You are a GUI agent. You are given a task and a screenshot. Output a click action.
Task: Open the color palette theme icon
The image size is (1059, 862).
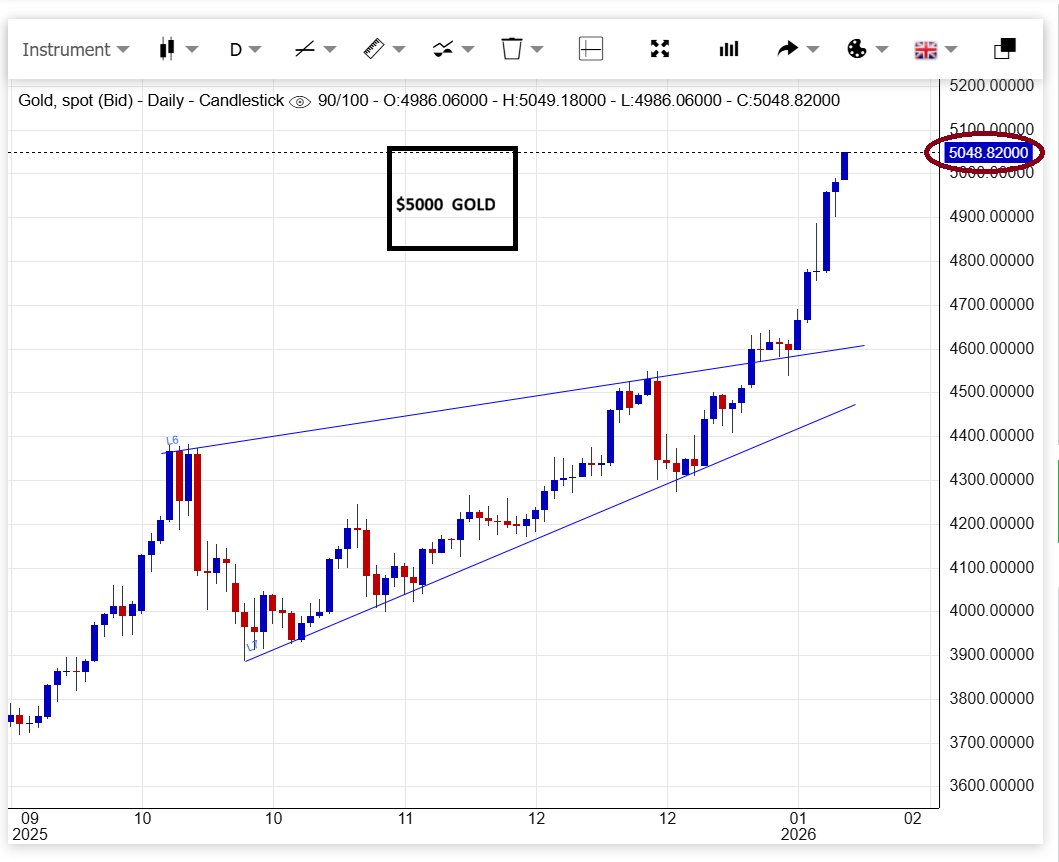(857, 48)
